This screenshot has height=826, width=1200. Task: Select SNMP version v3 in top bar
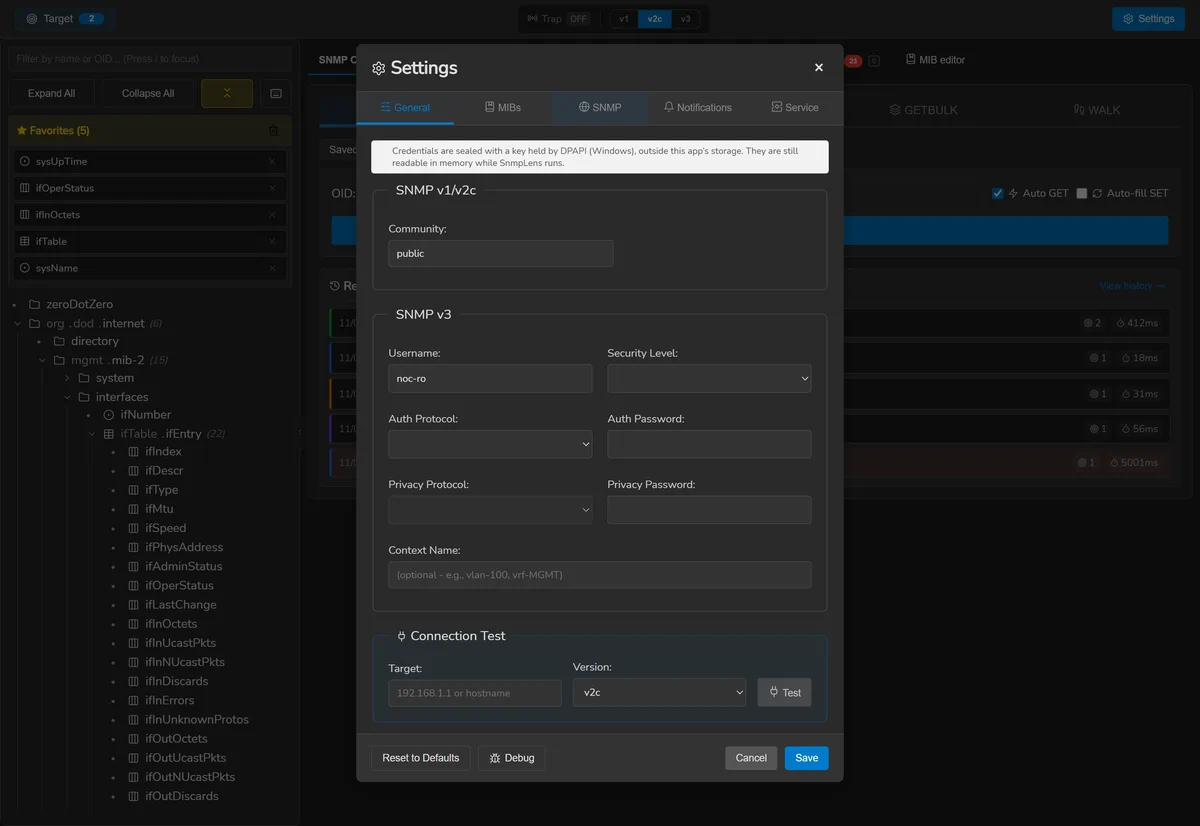coord(685,19)
